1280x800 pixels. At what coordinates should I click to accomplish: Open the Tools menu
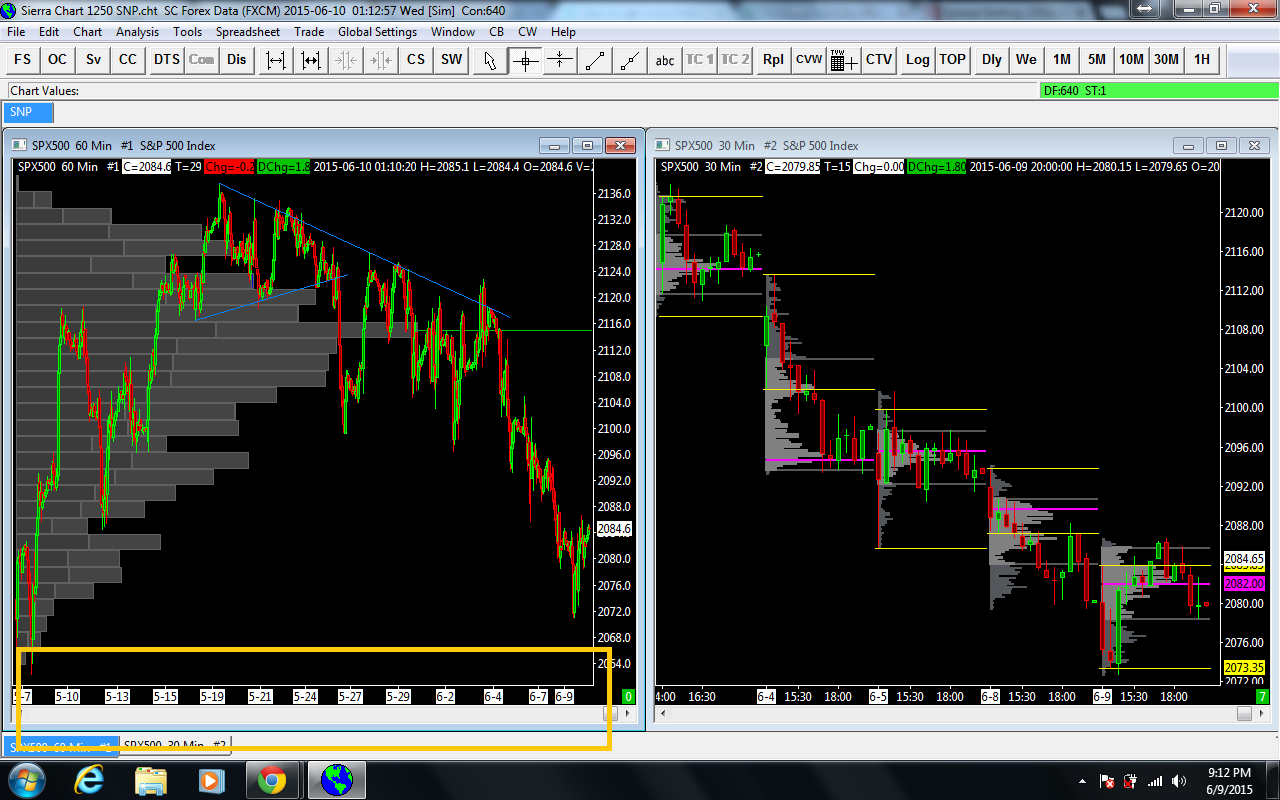tap(188, 32)
